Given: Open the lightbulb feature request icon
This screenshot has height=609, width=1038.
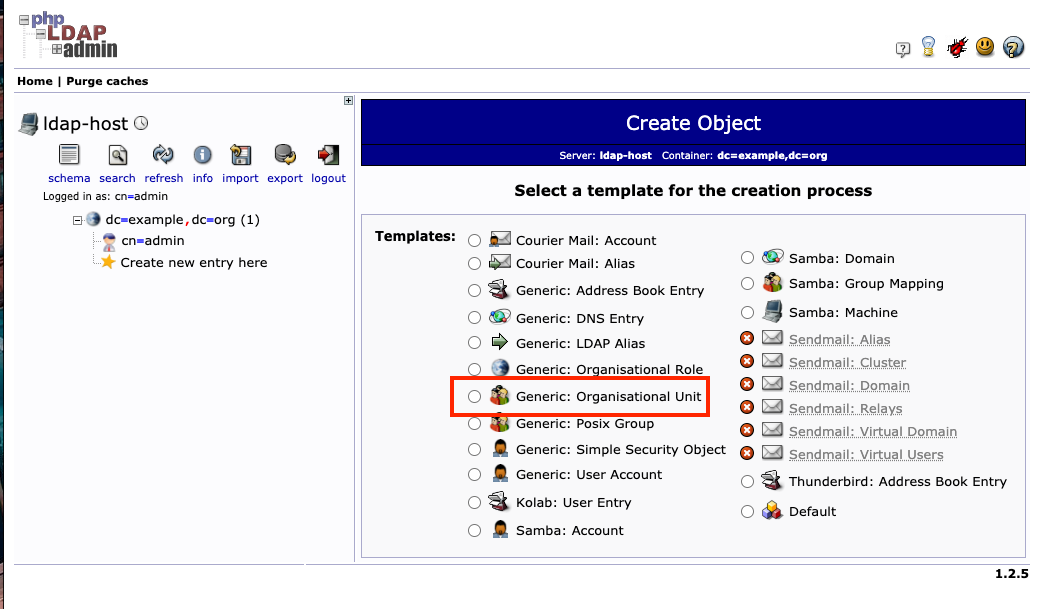Looking at the screenshot, I should pyautogui.click(x=929, y=47).
